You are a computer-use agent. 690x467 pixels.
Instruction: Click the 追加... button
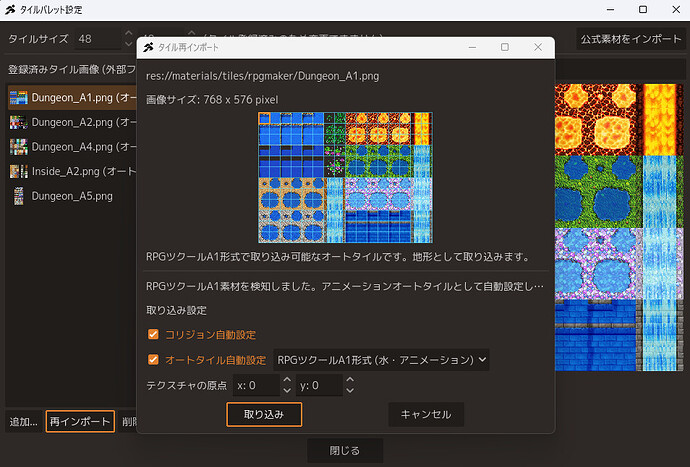pyautogui.click(x=24, y=421)
